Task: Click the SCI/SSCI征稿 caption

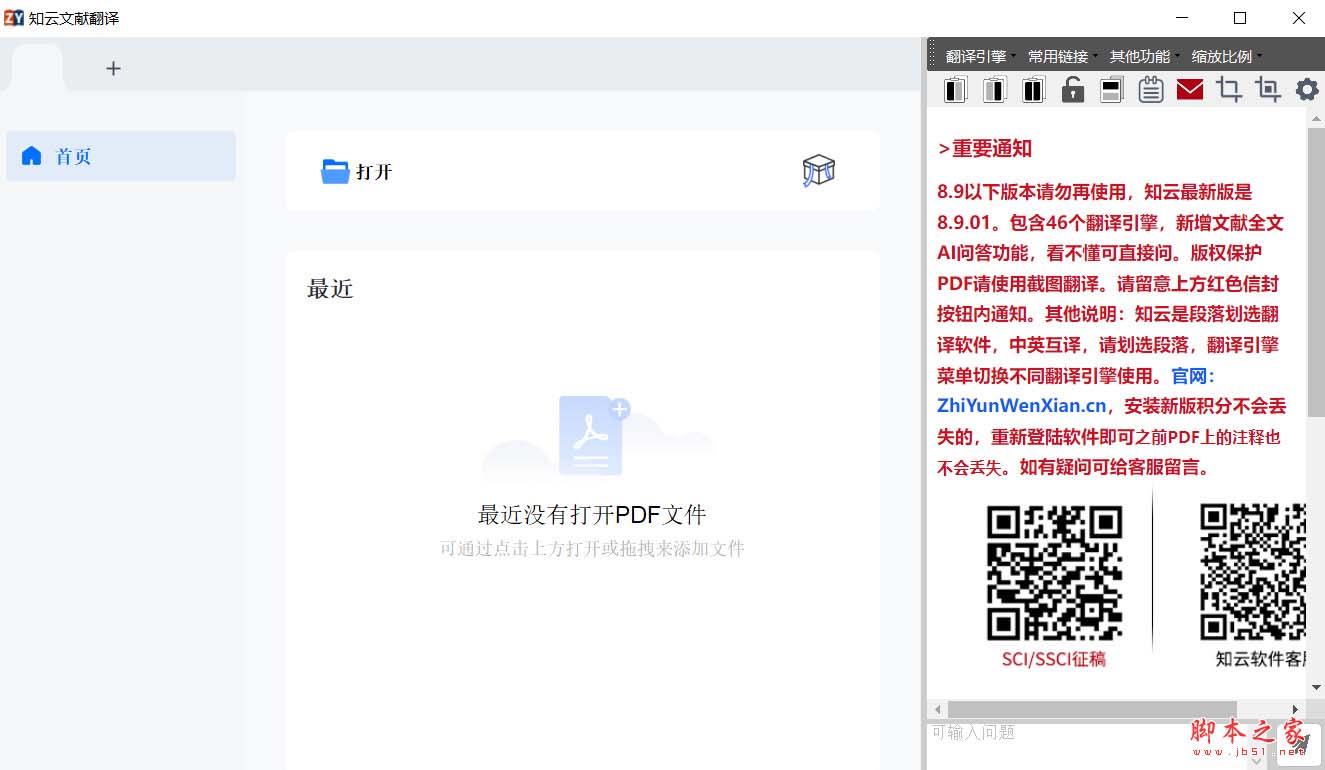Action: (1054, 659)
